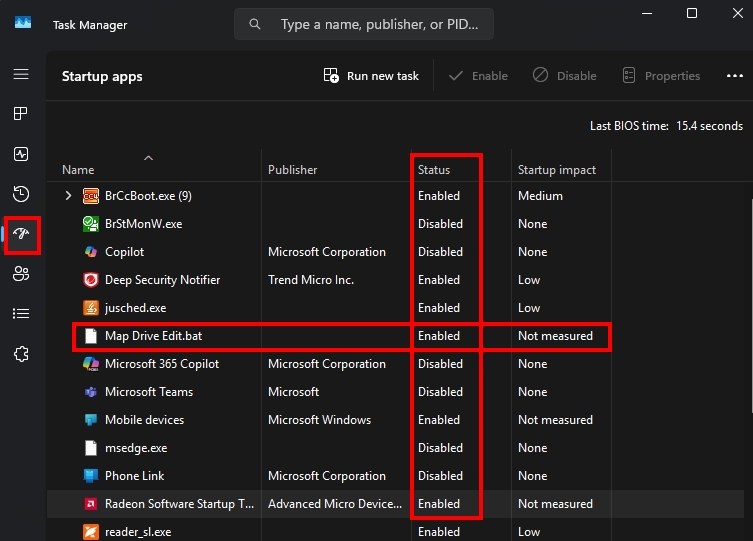This screenshot has width=753, height=541.
Task: Sort by the Status column header
Action: point(434,170)
